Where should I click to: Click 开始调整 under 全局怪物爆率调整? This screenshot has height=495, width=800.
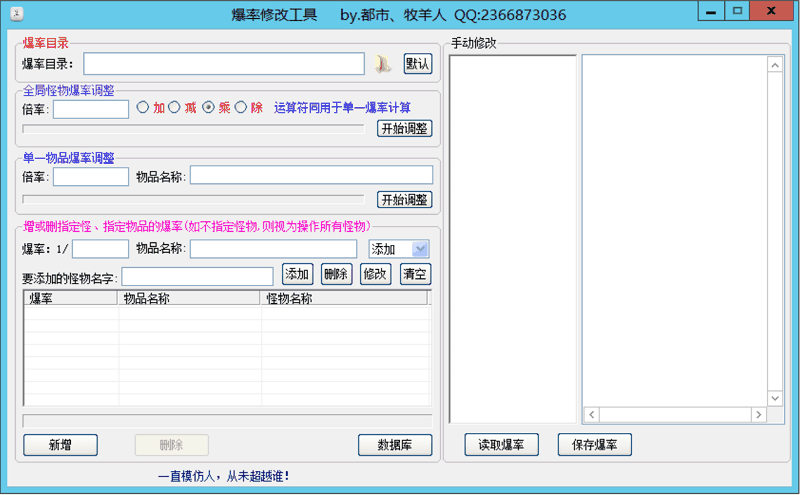pyautogui.click(x=404, y=128)
